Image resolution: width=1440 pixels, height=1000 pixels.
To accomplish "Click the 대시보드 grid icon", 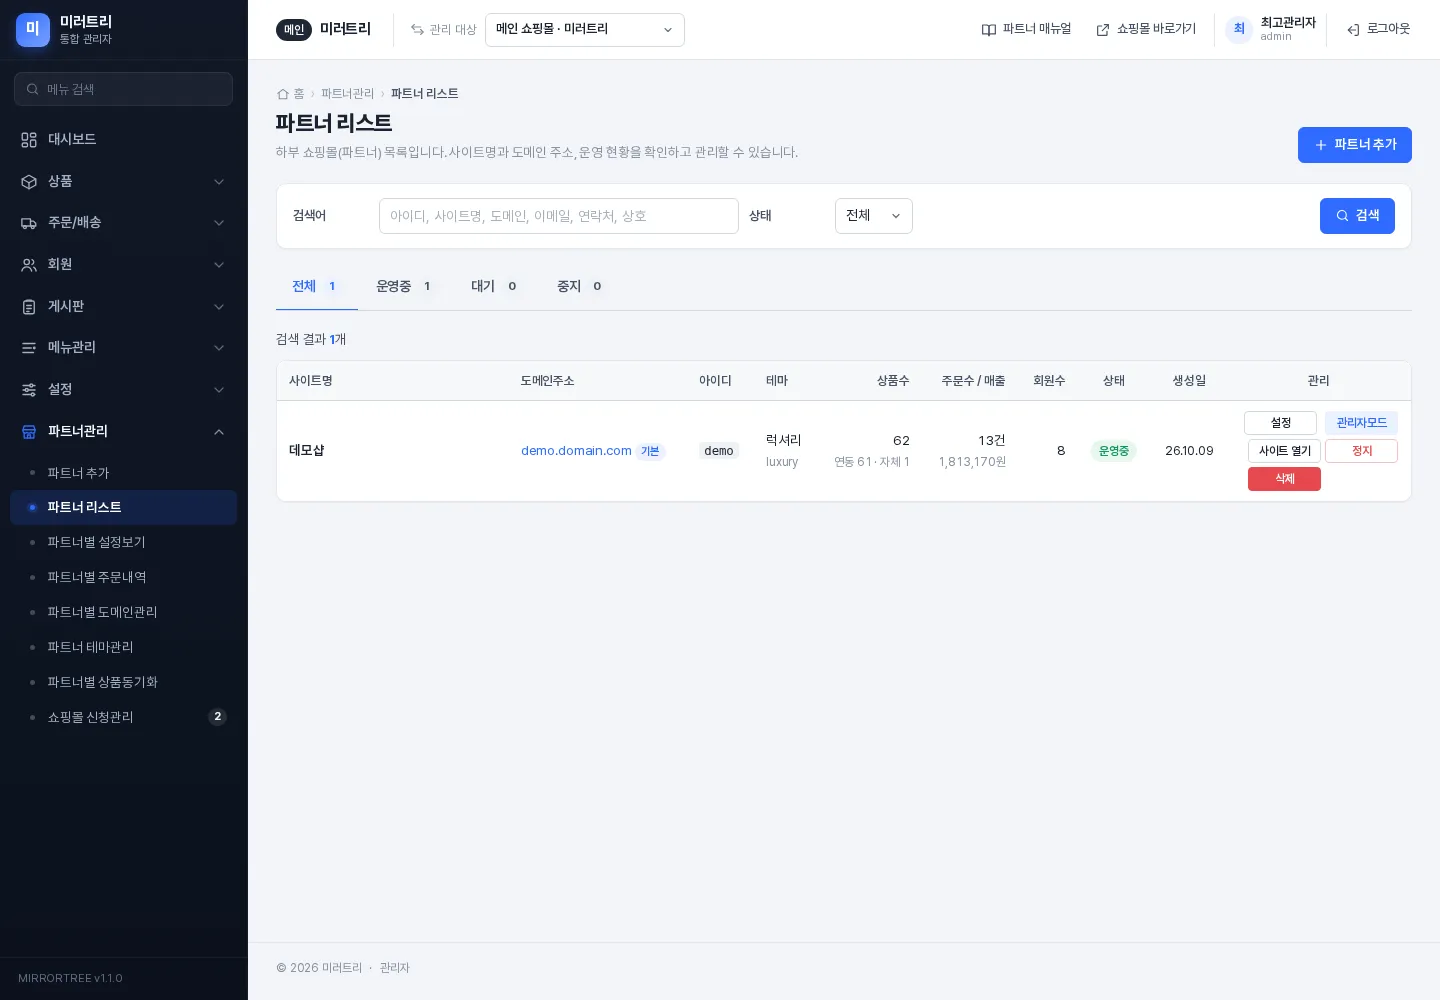I will click(29, 140).
